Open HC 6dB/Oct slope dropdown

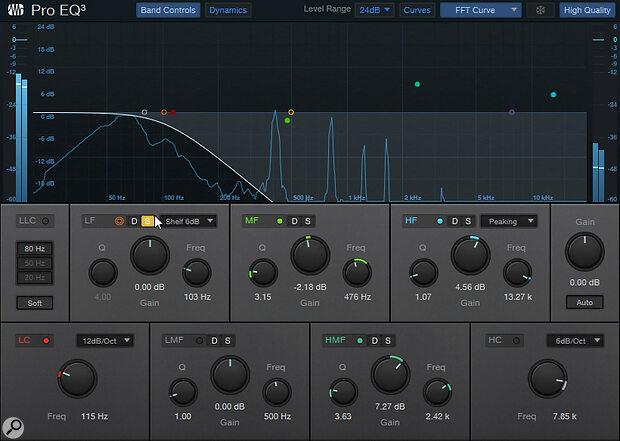(575, 341)
